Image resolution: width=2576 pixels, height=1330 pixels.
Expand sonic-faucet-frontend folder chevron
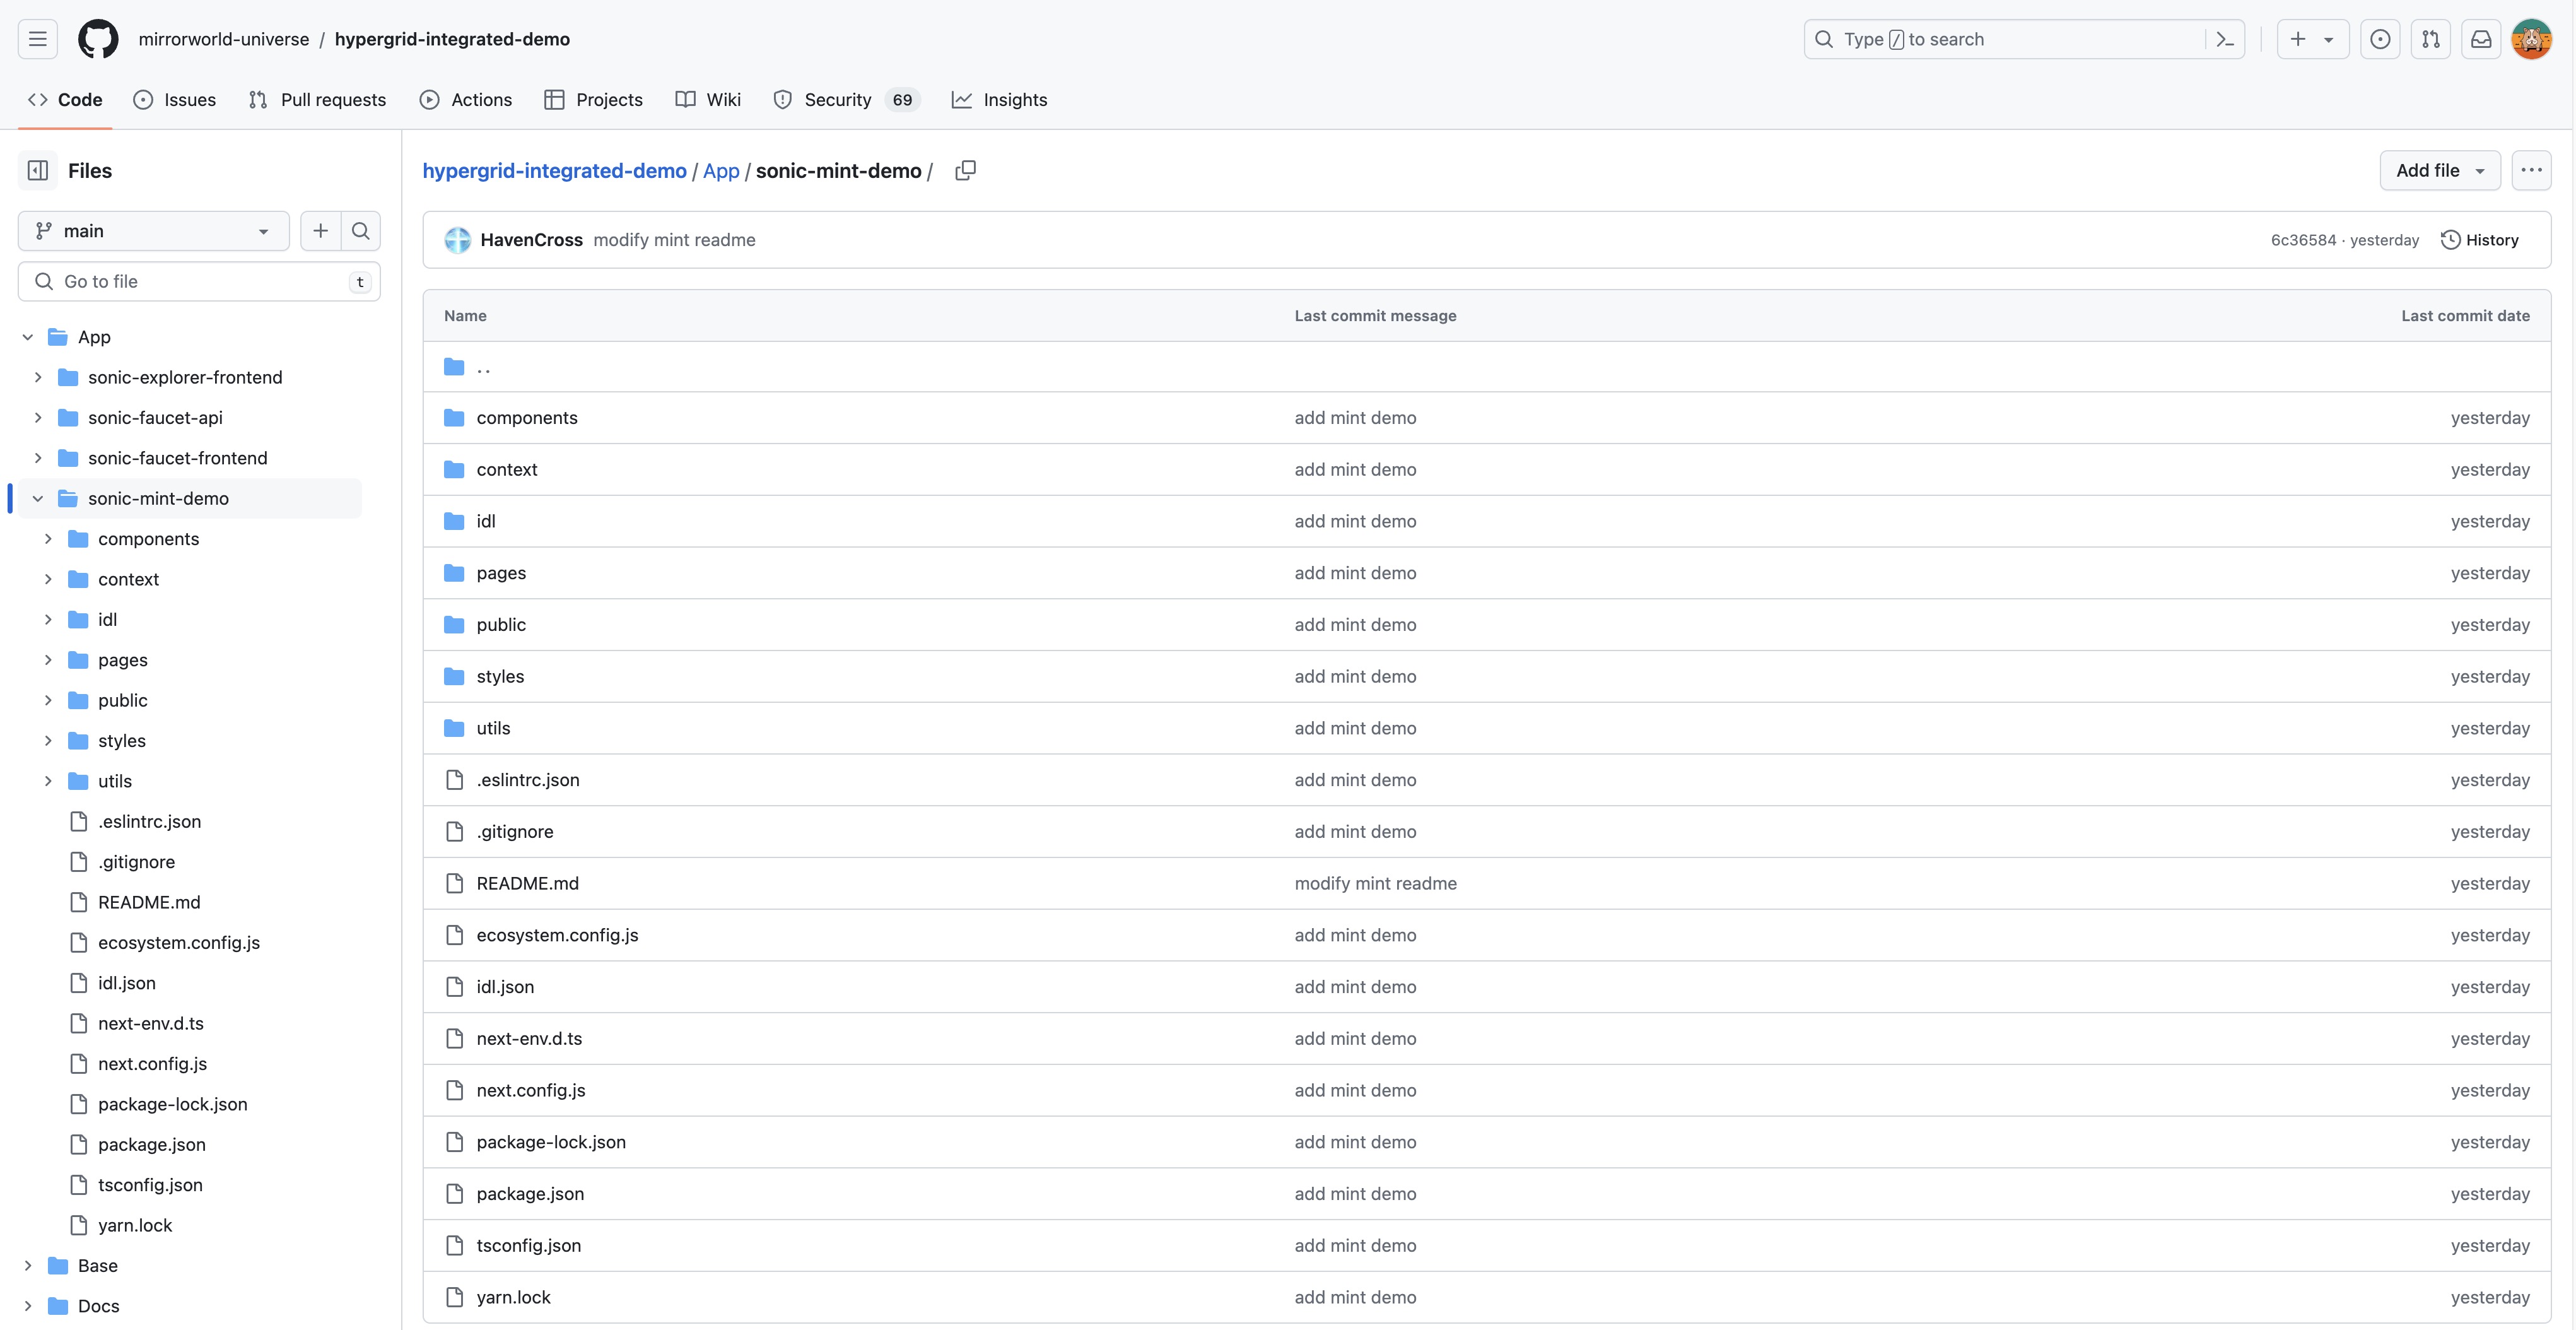pyautogui.click(x=38, y=458)
